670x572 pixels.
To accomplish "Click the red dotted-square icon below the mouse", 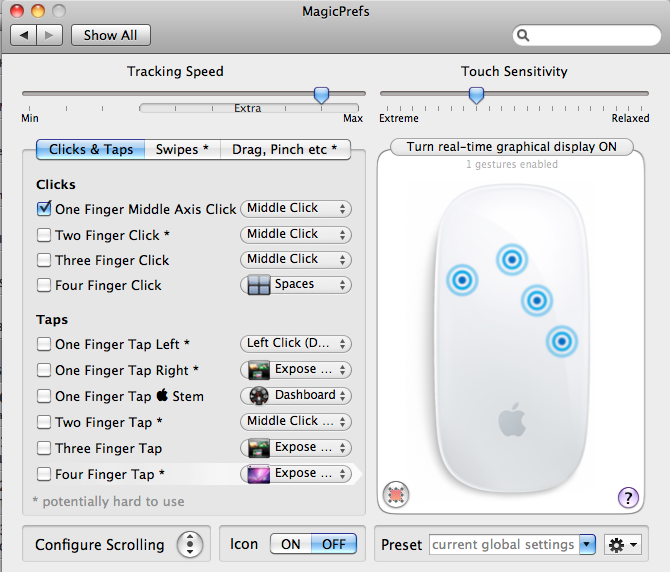I will click(396, 495).
